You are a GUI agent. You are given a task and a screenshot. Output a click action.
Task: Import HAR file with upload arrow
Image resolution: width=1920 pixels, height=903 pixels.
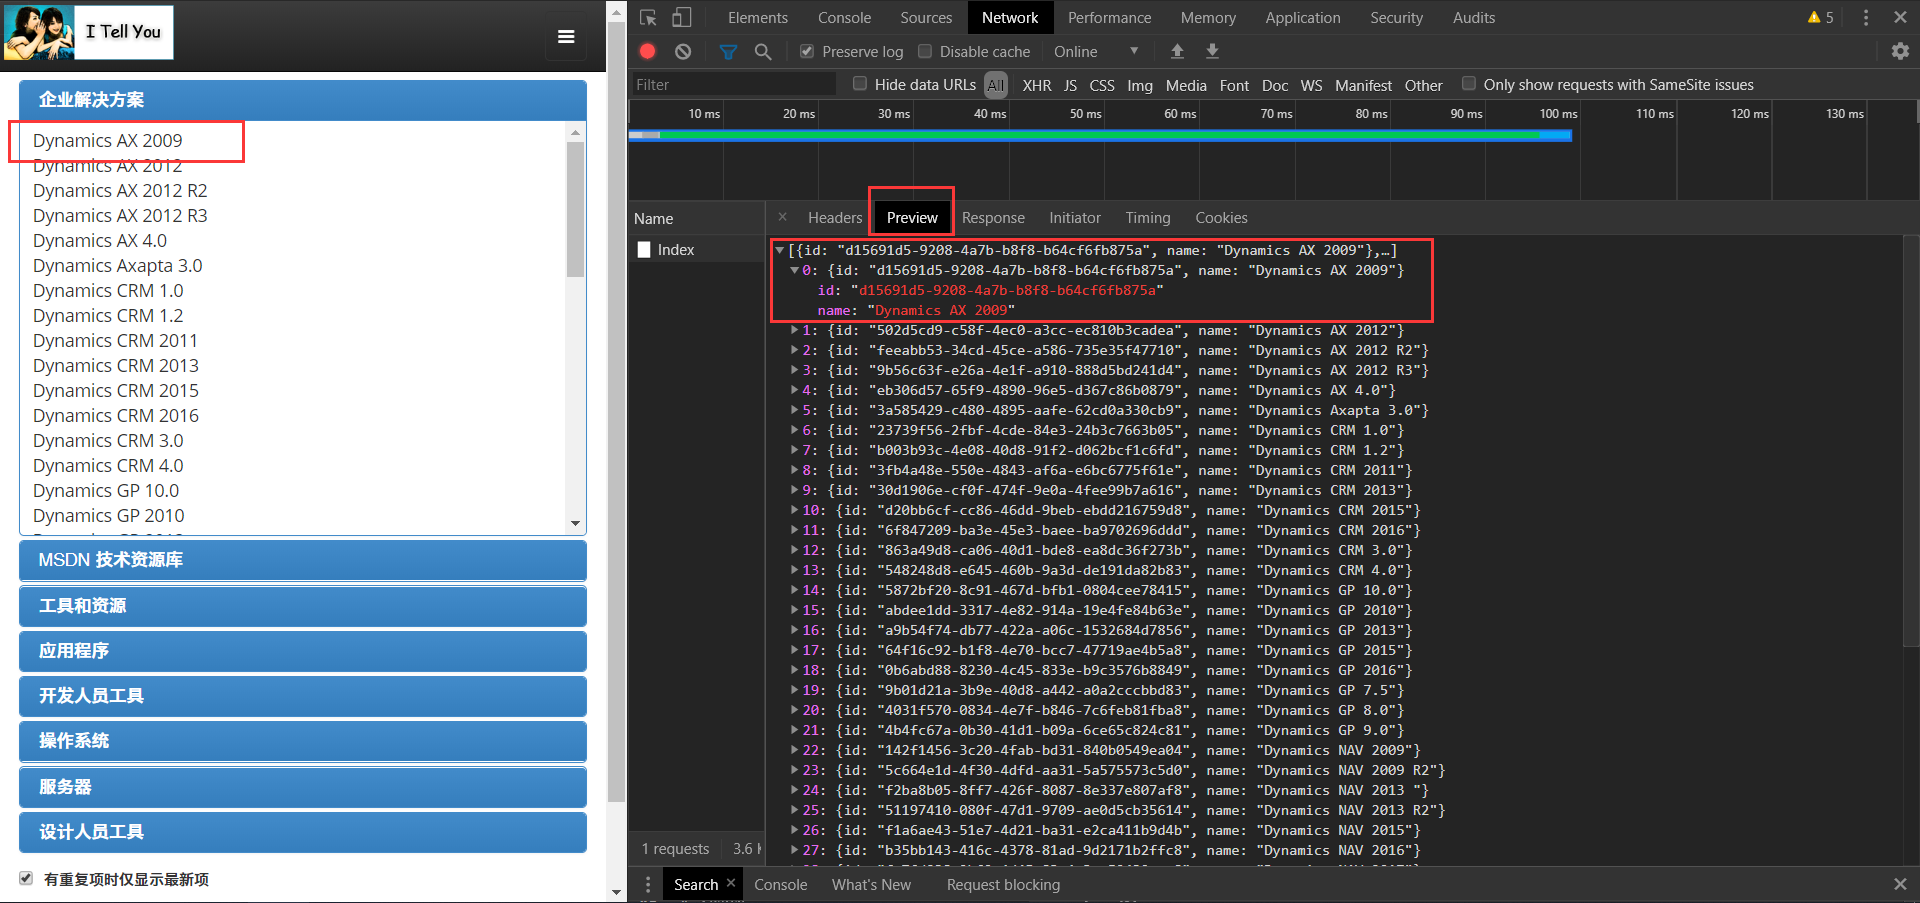tap(1177, 51)
